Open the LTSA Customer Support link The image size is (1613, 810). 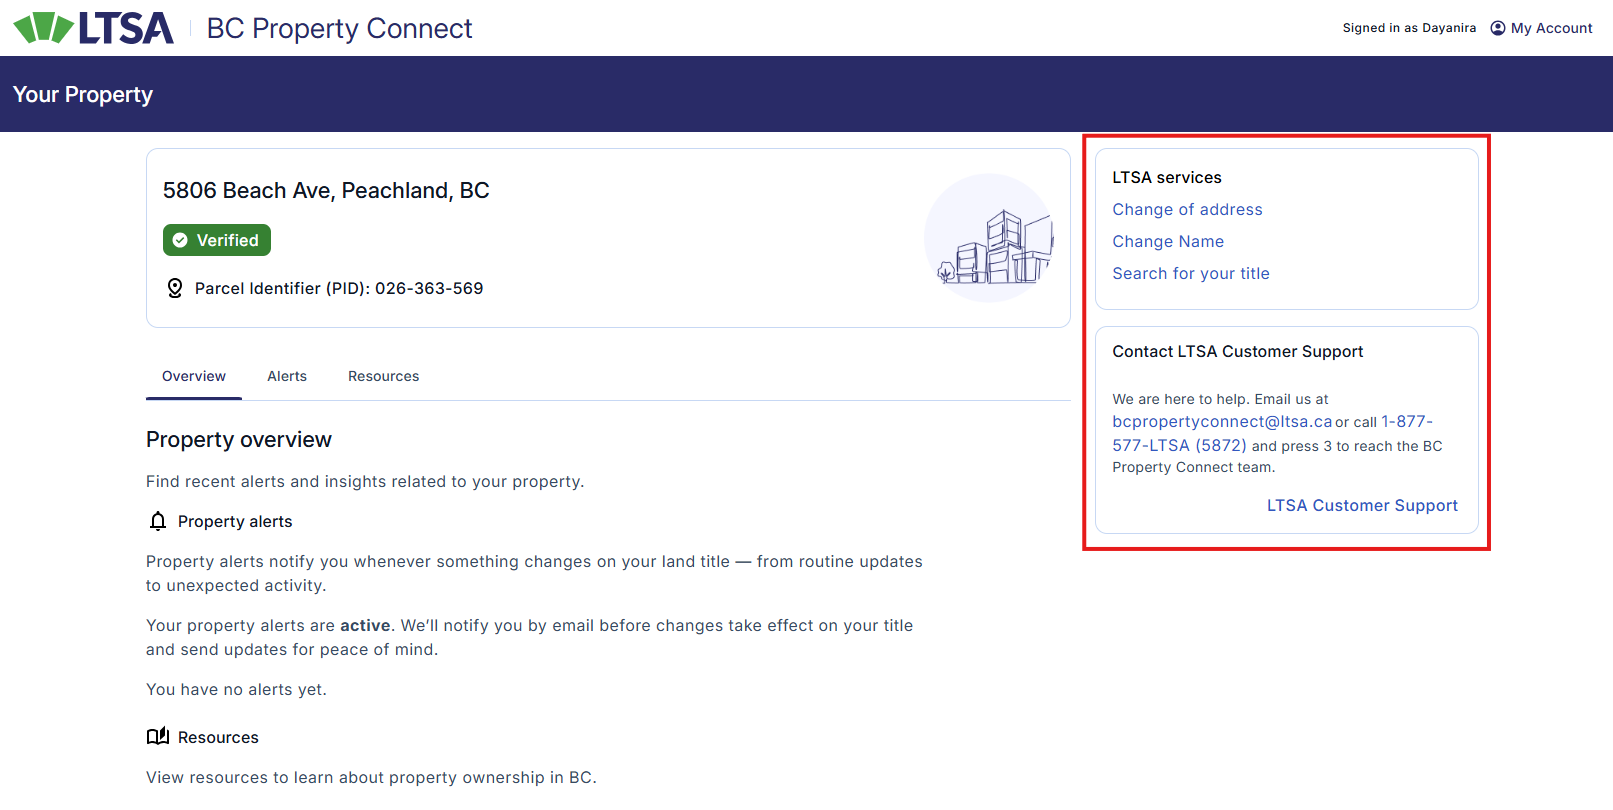tap(1362, 505)
